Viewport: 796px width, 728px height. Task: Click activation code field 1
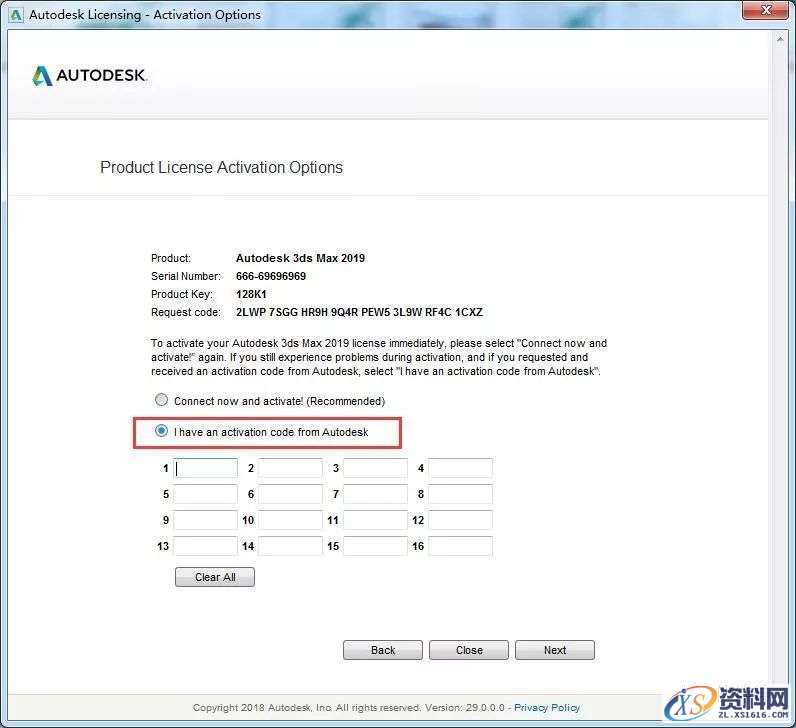click(x=206, y=468)
